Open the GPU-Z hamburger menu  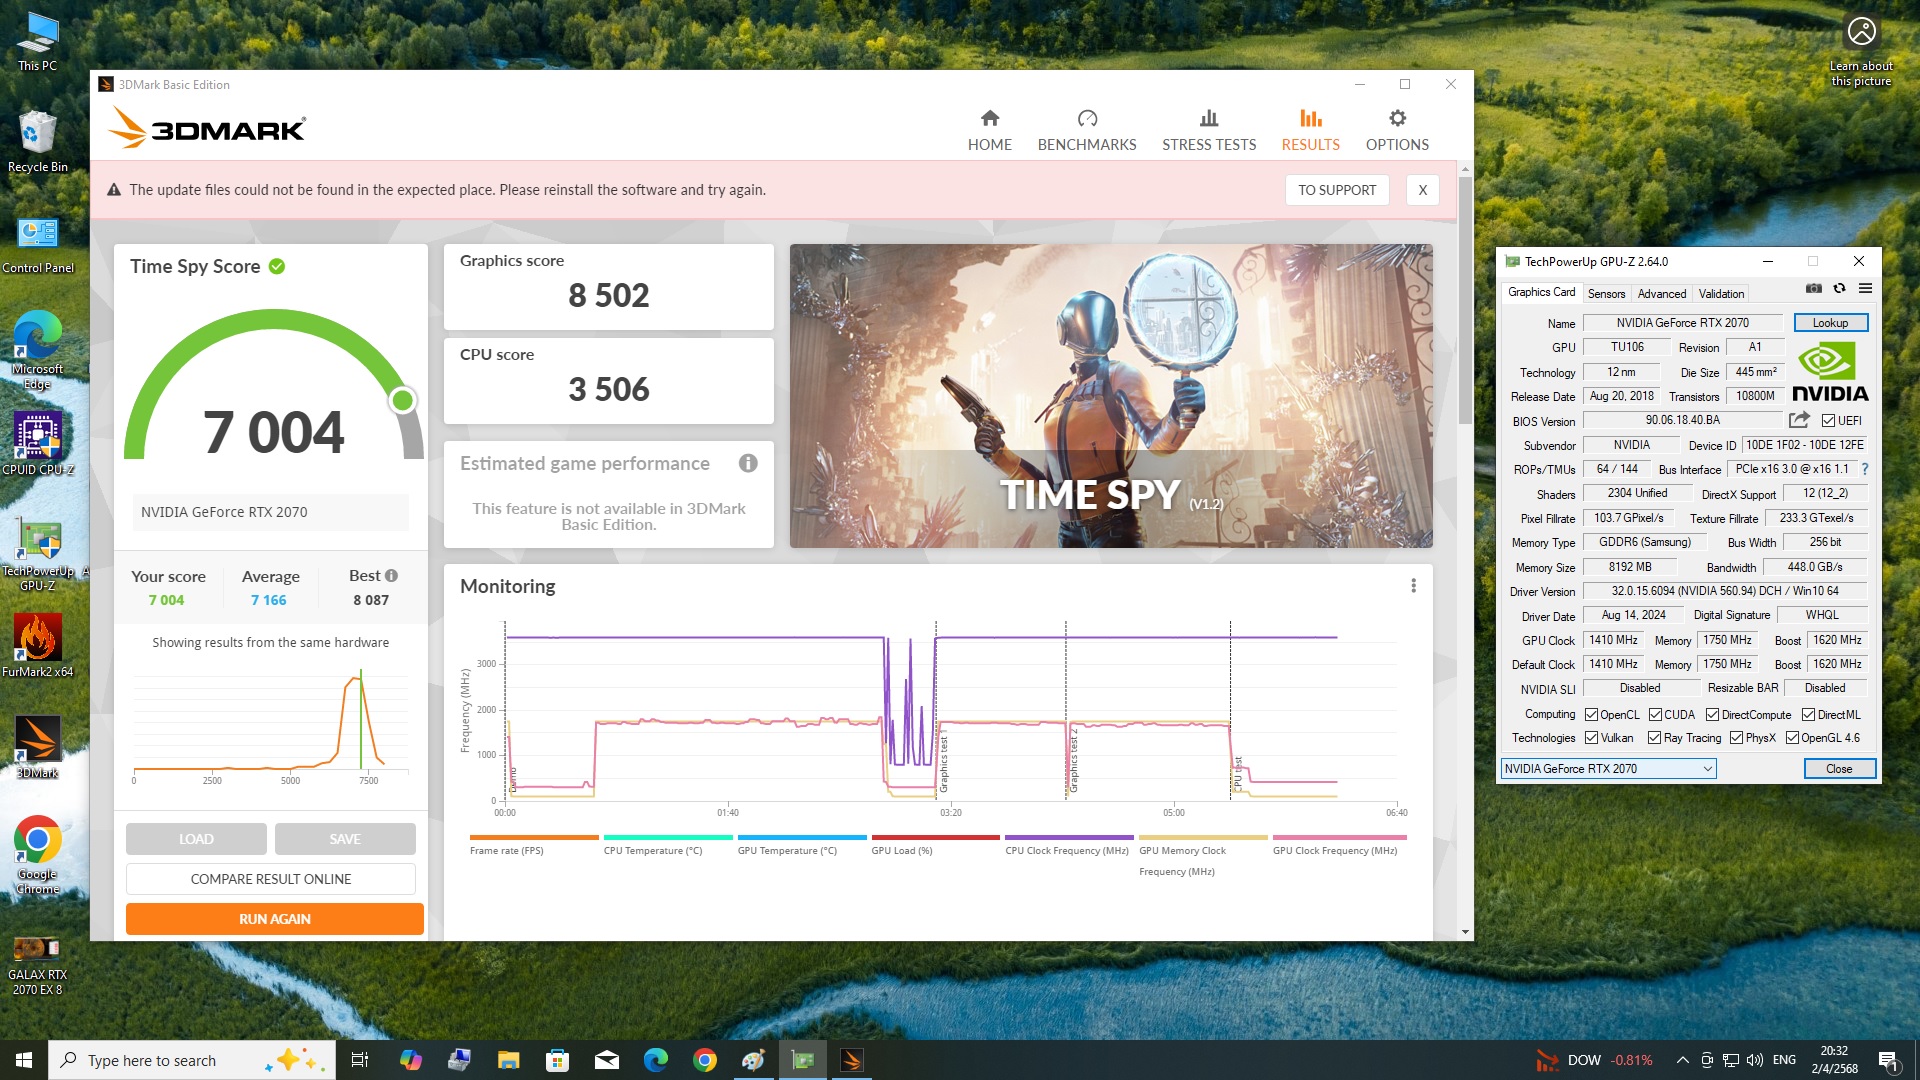[x=1865, y=288]
